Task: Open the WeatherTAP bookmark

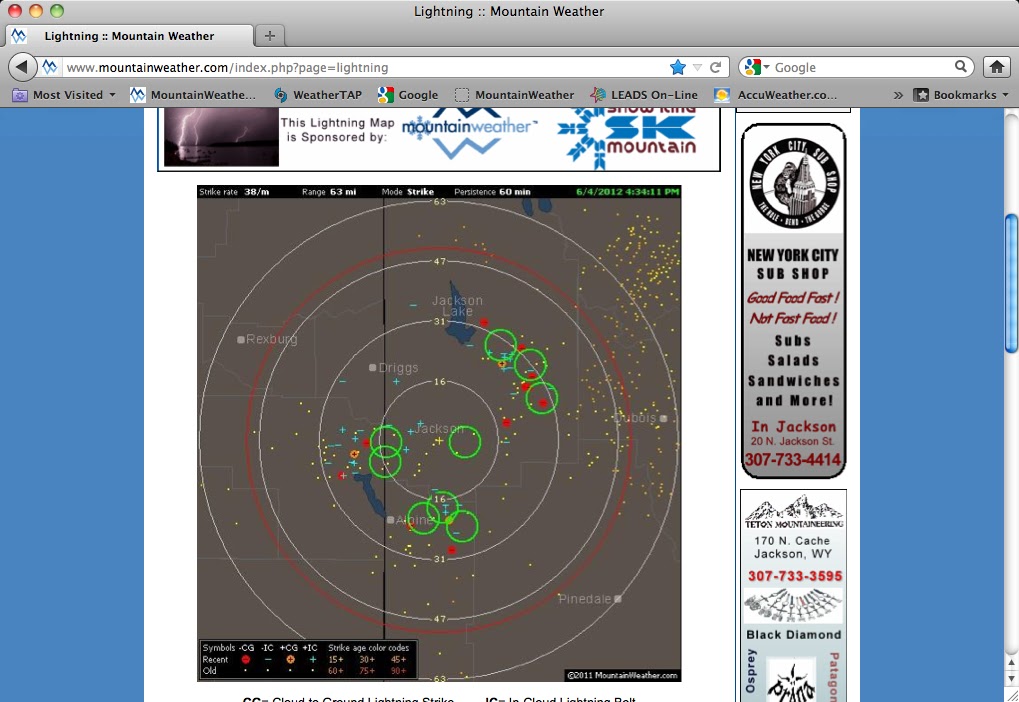Action: coord(318,95)
